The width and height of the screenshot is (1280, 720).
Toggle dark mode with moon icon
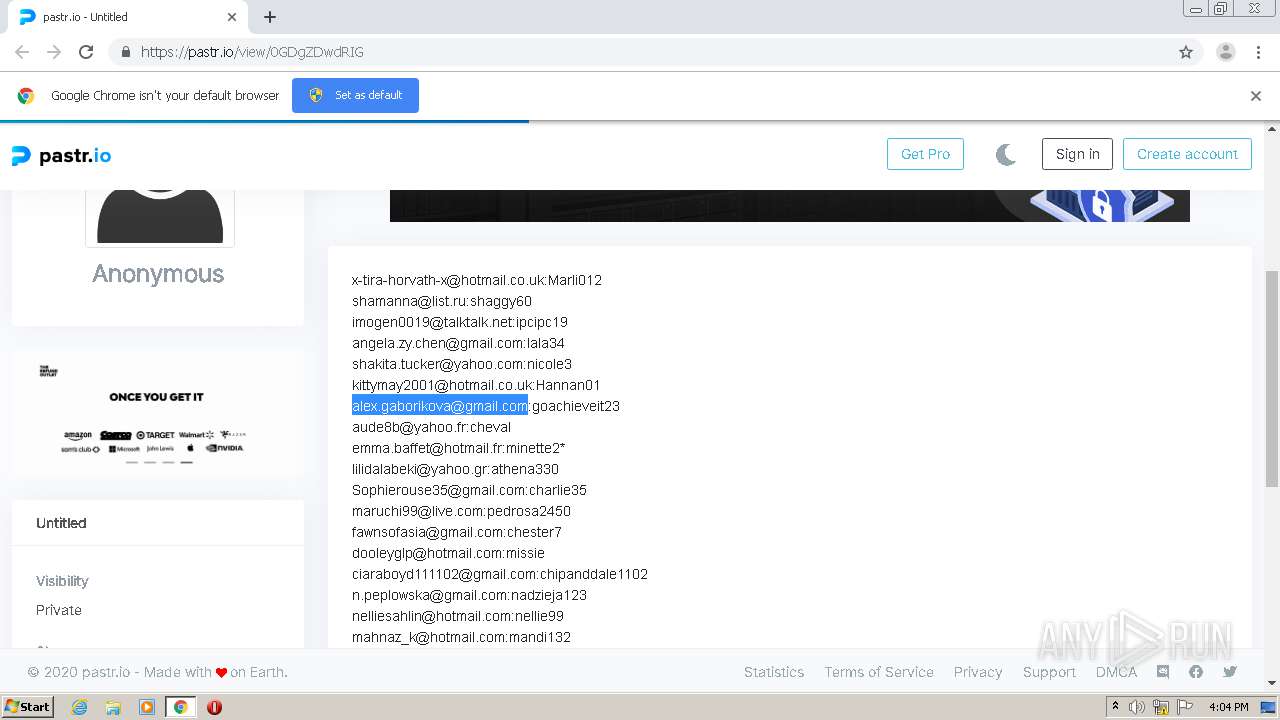[x=1006, y=154]
